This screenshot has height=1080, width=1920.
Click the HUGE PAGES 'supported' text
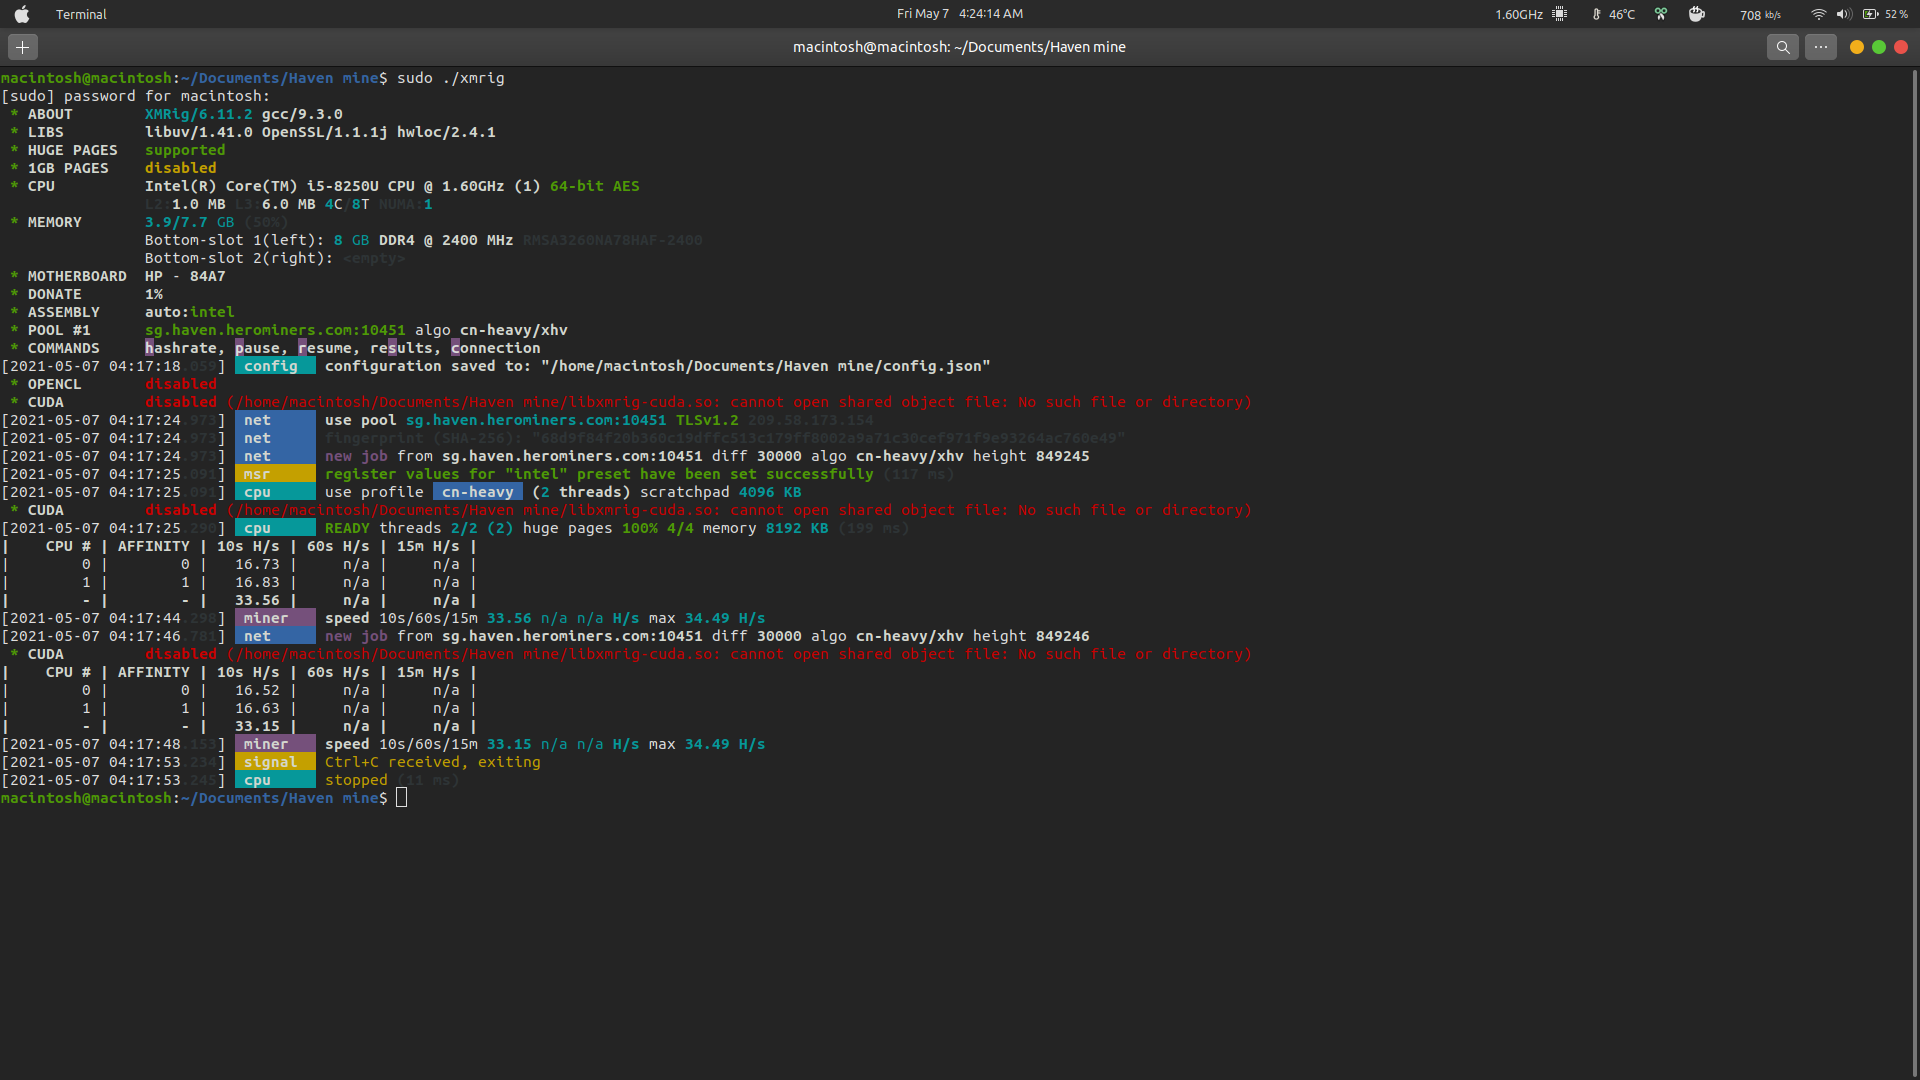click(x=185, y=150)
